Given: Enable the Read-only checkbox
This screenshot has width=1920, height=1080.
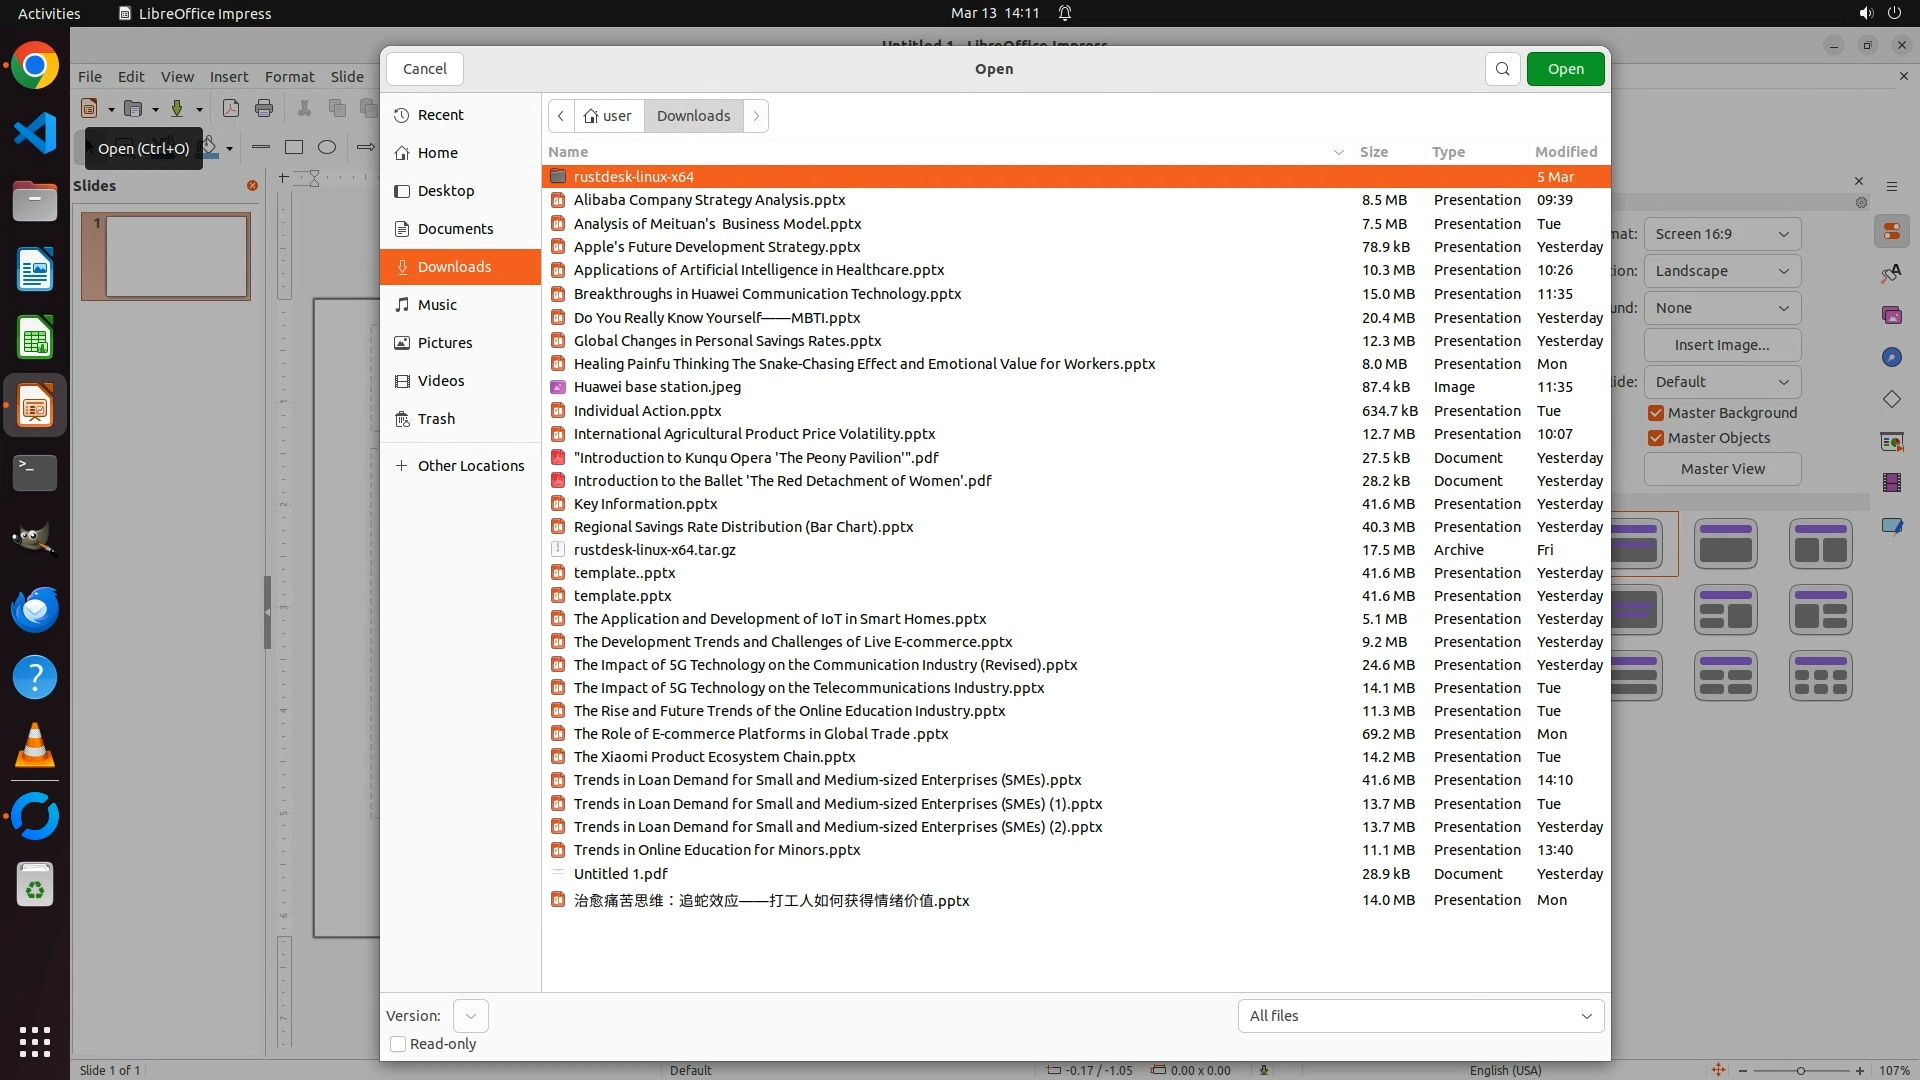Looking at the screenshot, I should click(x=398, y=1044).
